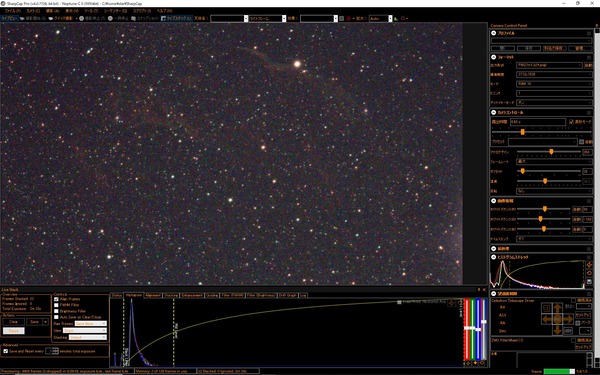Viewport: 600px width, 375px height.
Task: Click the Live View toolbar button
Action: click(9, 18)
